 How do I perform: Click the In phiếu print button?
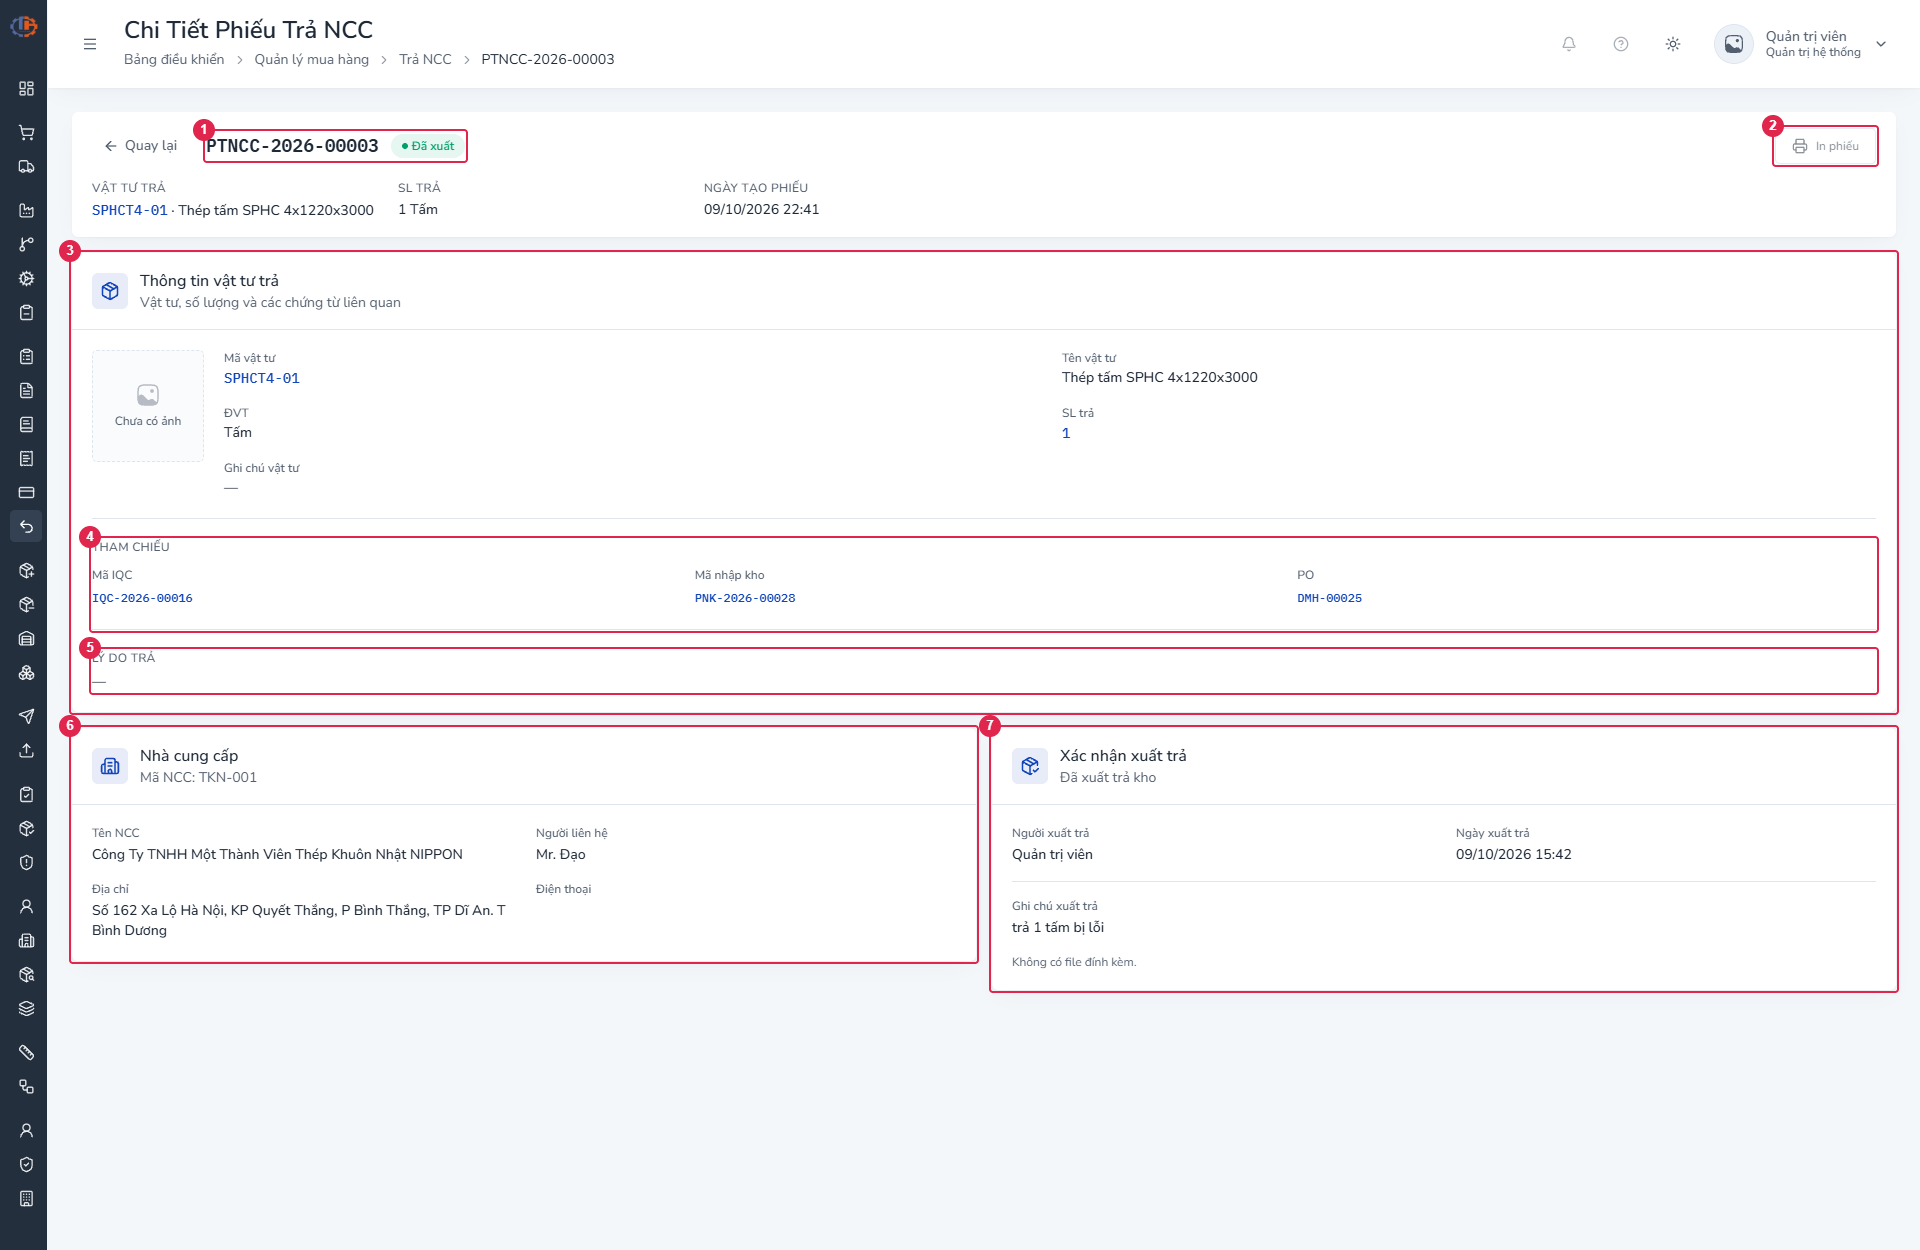pyautogui.click(x=1825, y=146)
